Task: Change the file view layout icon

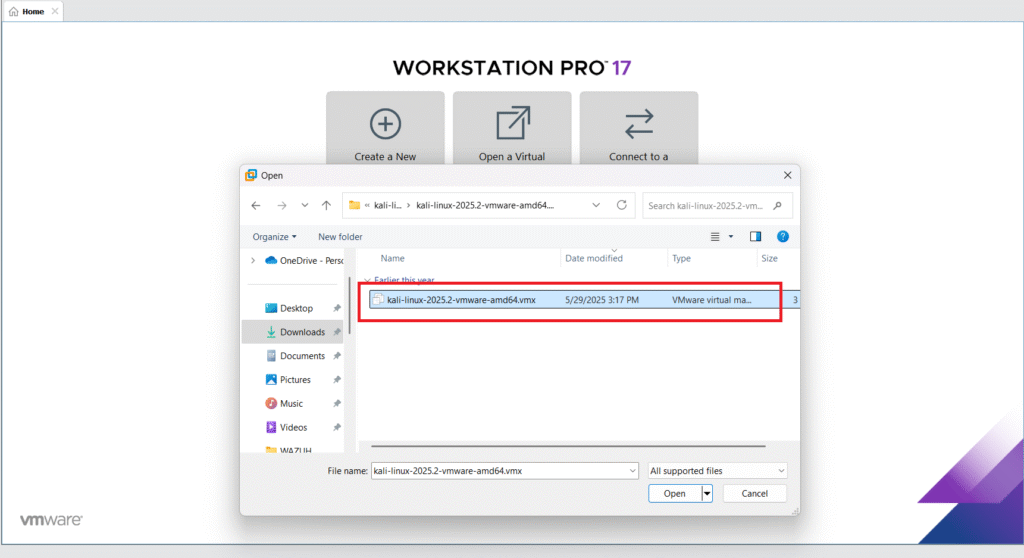Action: 715,237
